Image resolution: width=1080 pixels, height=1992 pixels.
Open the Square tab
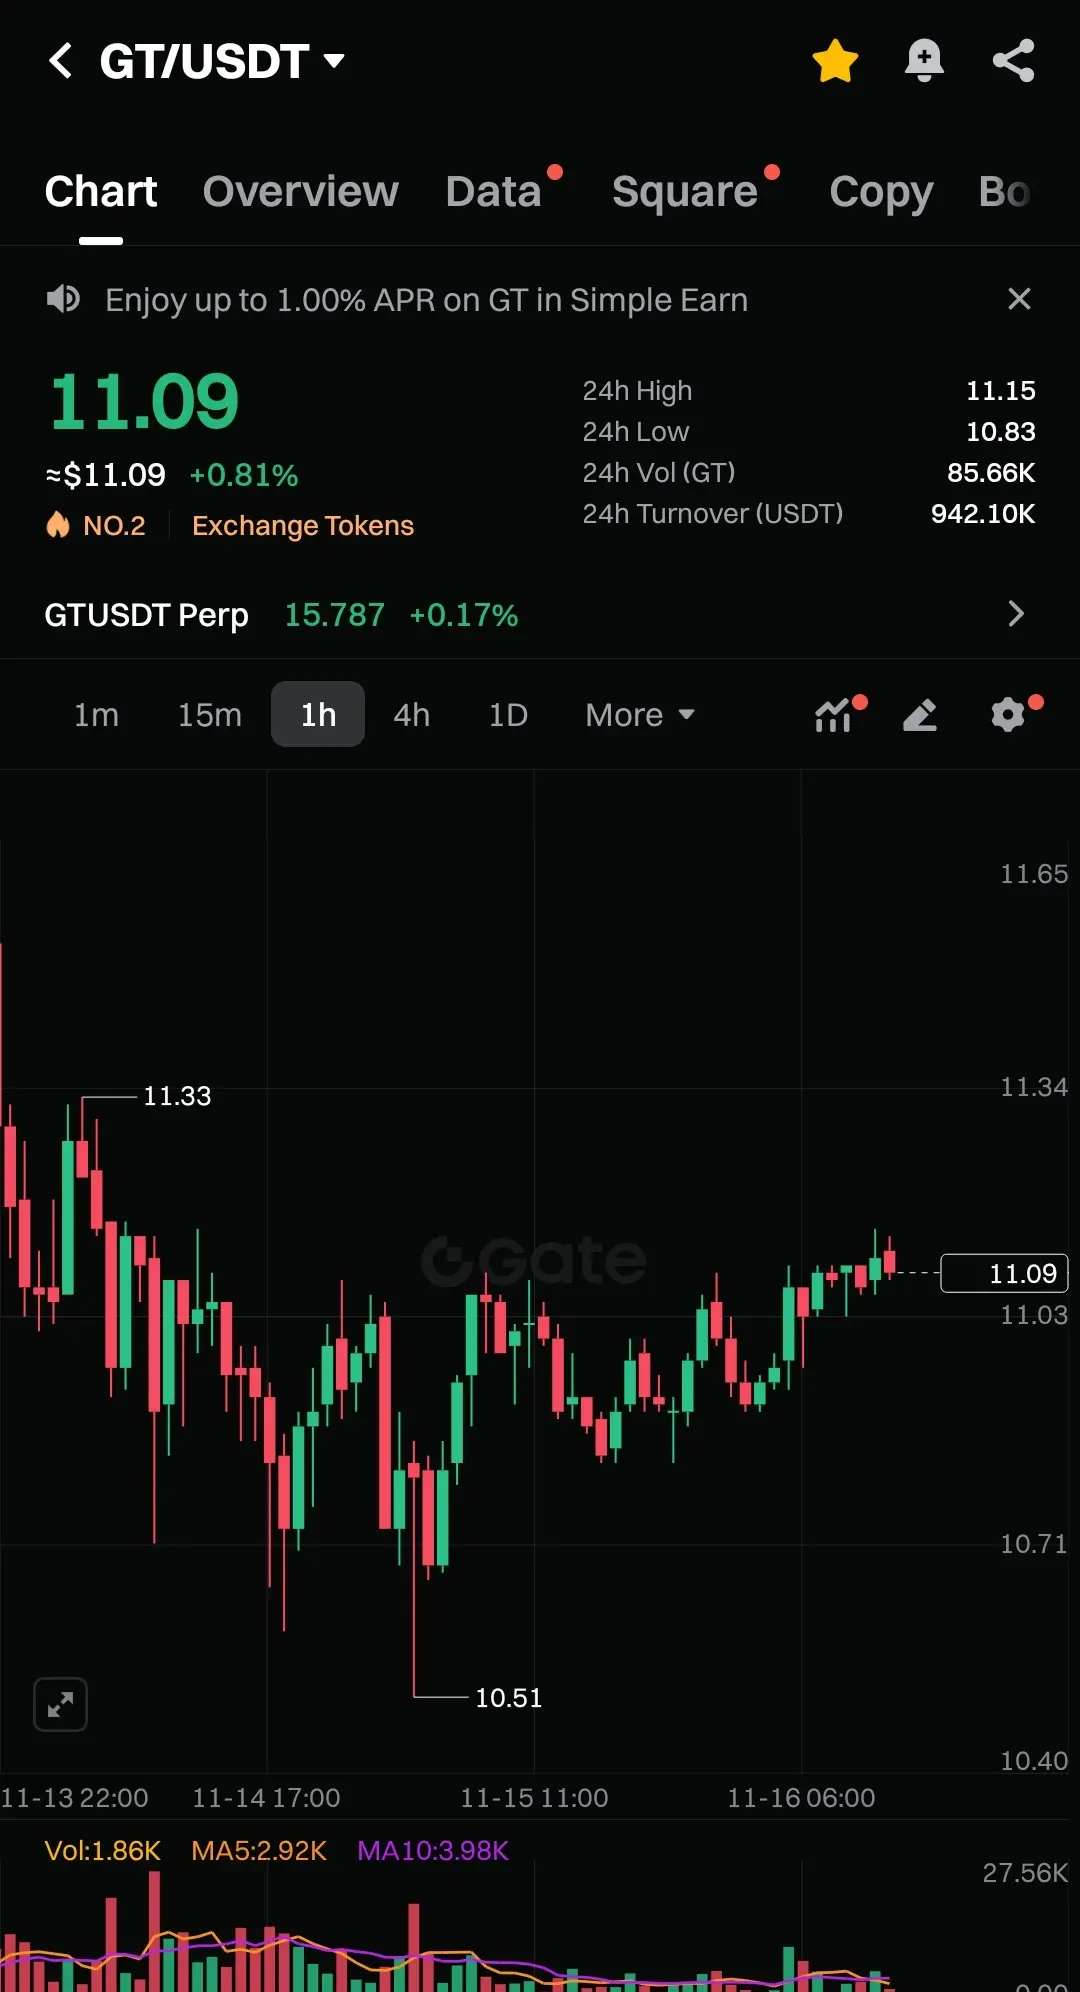[685, 191]
